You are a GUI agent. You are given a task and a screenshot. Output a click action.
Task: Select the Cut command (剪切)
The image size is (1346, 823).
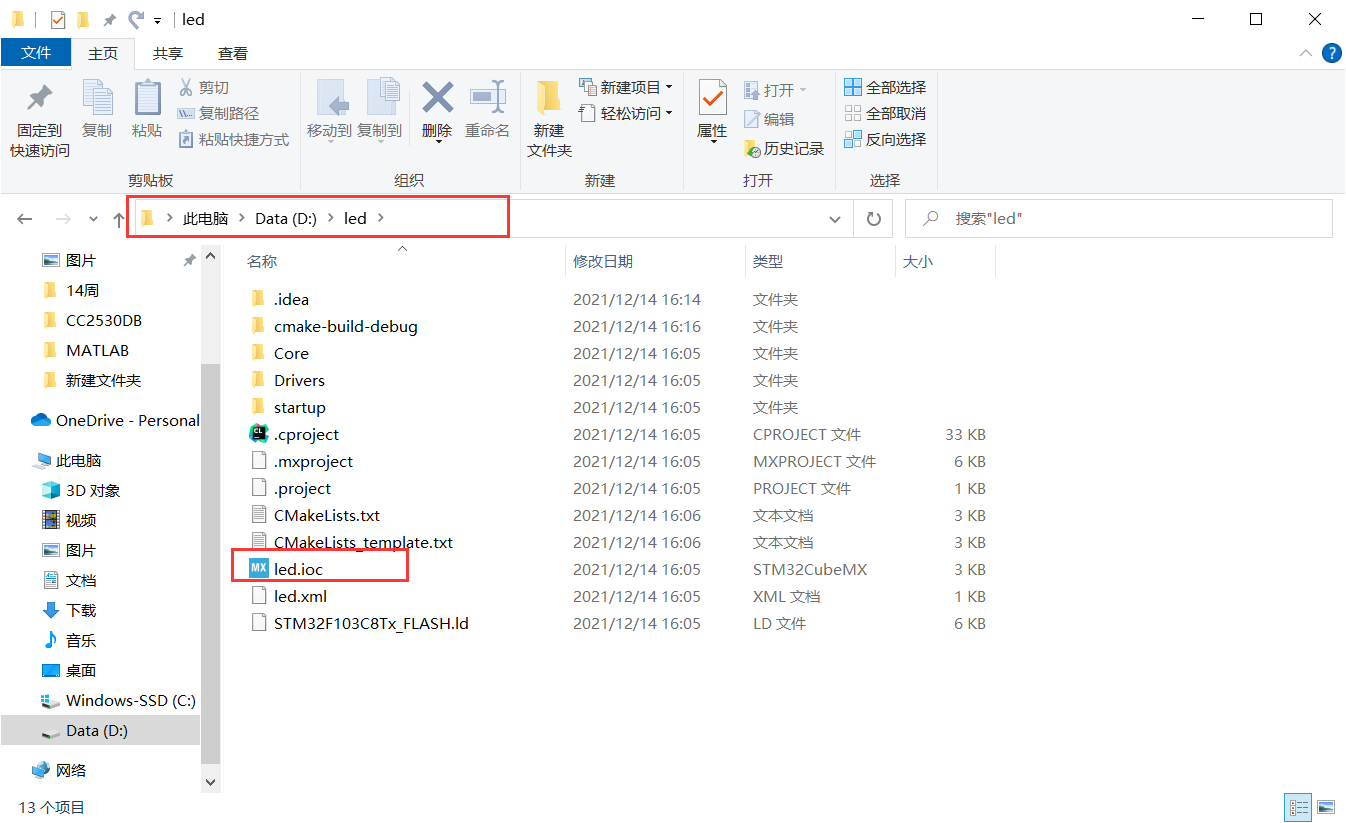pyautogui.click(x=204, y=88)
